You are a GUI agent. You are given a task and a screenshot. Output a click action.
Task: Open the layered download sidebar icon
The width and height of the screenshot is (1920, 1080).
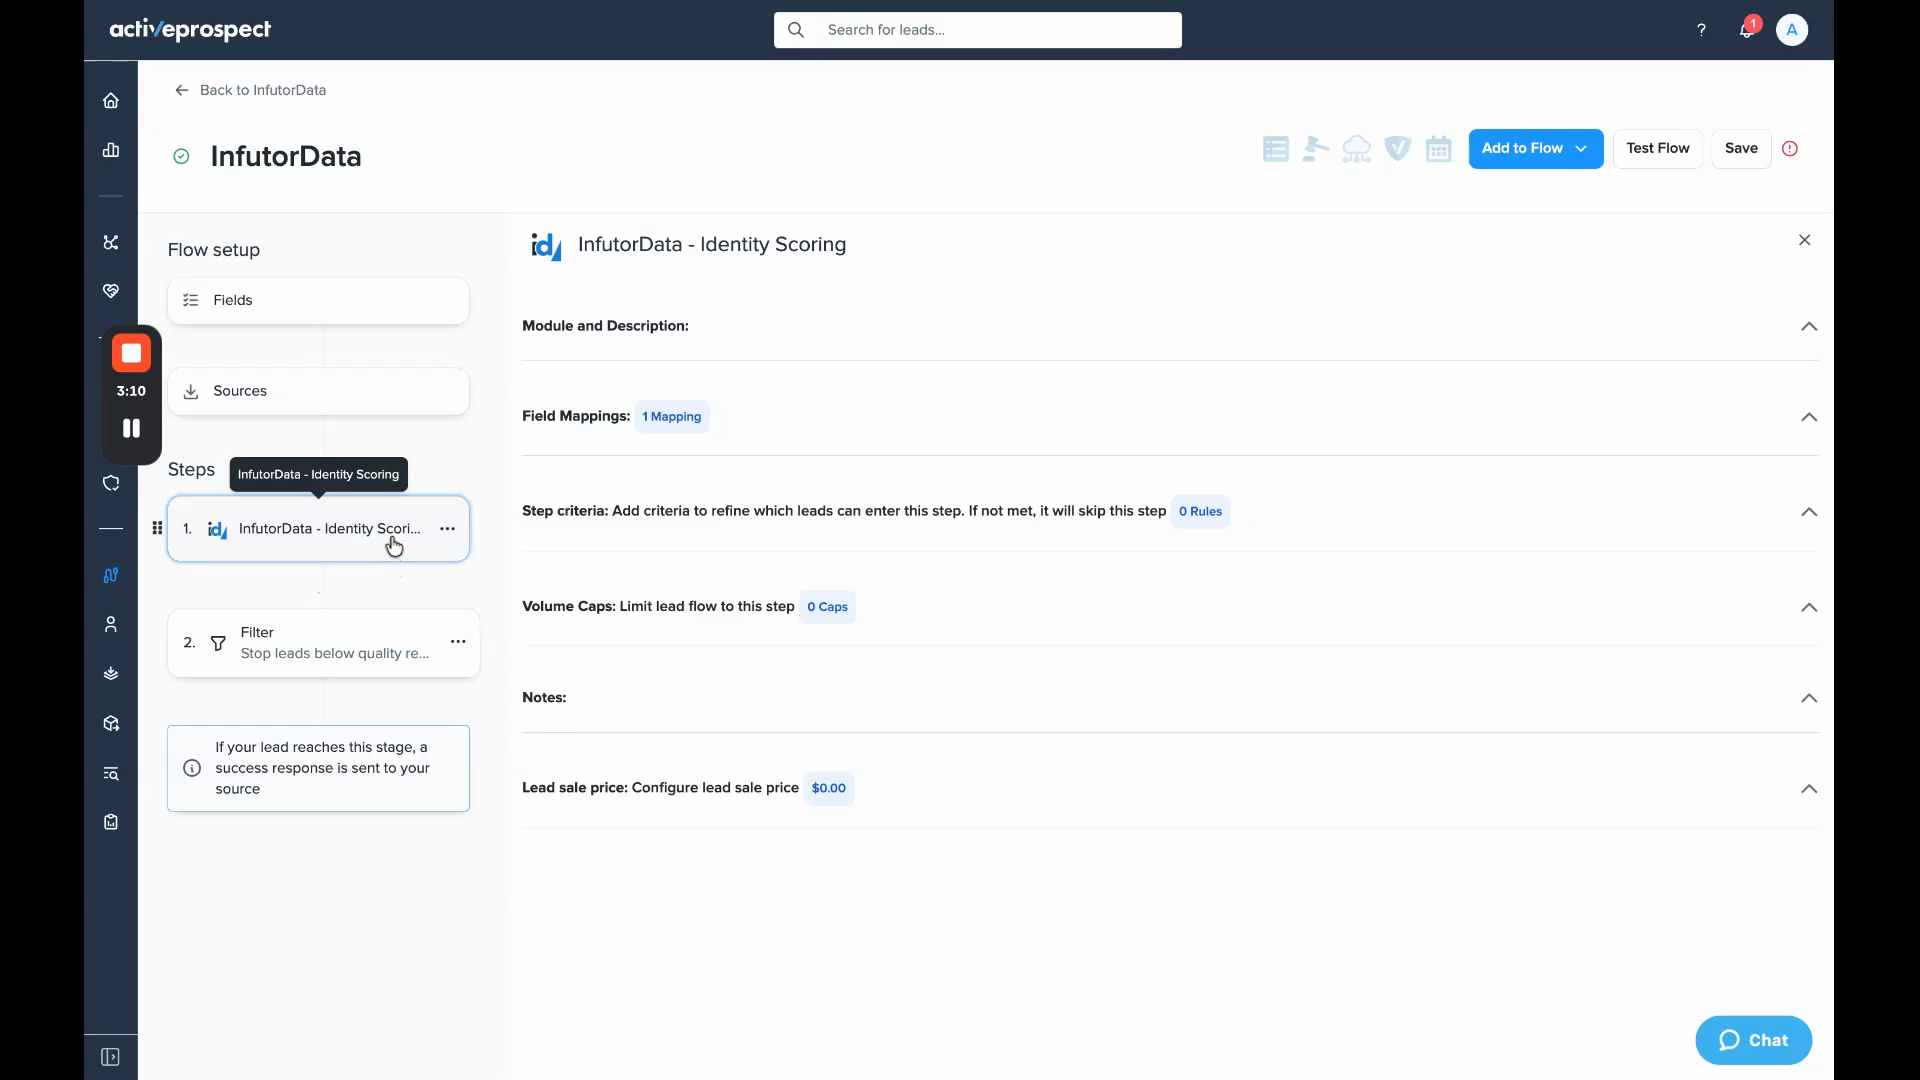pos(111,674)
